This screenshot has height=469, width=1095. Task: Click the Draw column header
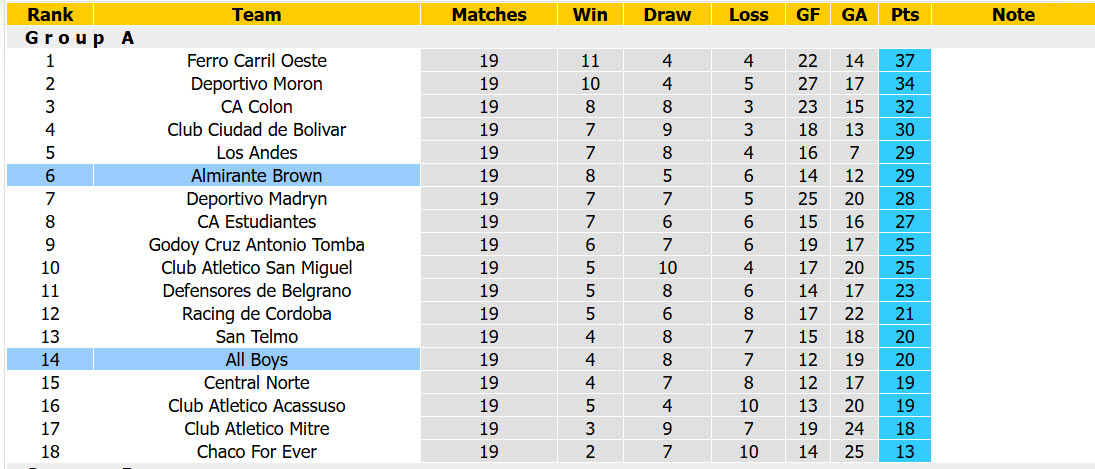[667, 14]
